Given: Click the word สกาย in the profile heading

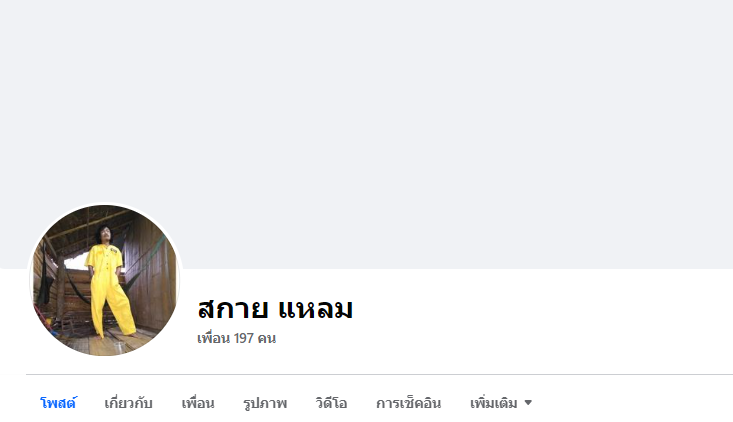Looking at the screenshot, I should [x=232, y=309].
